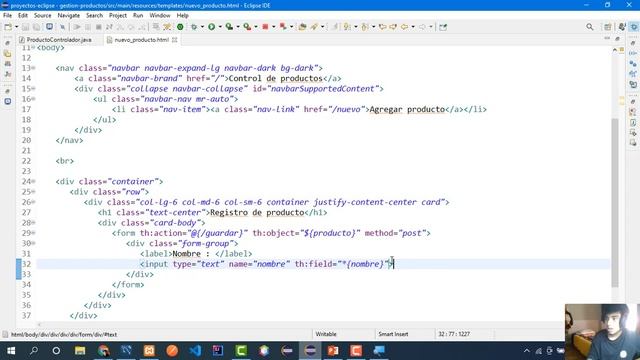Open the Run menu

(138, 16)
